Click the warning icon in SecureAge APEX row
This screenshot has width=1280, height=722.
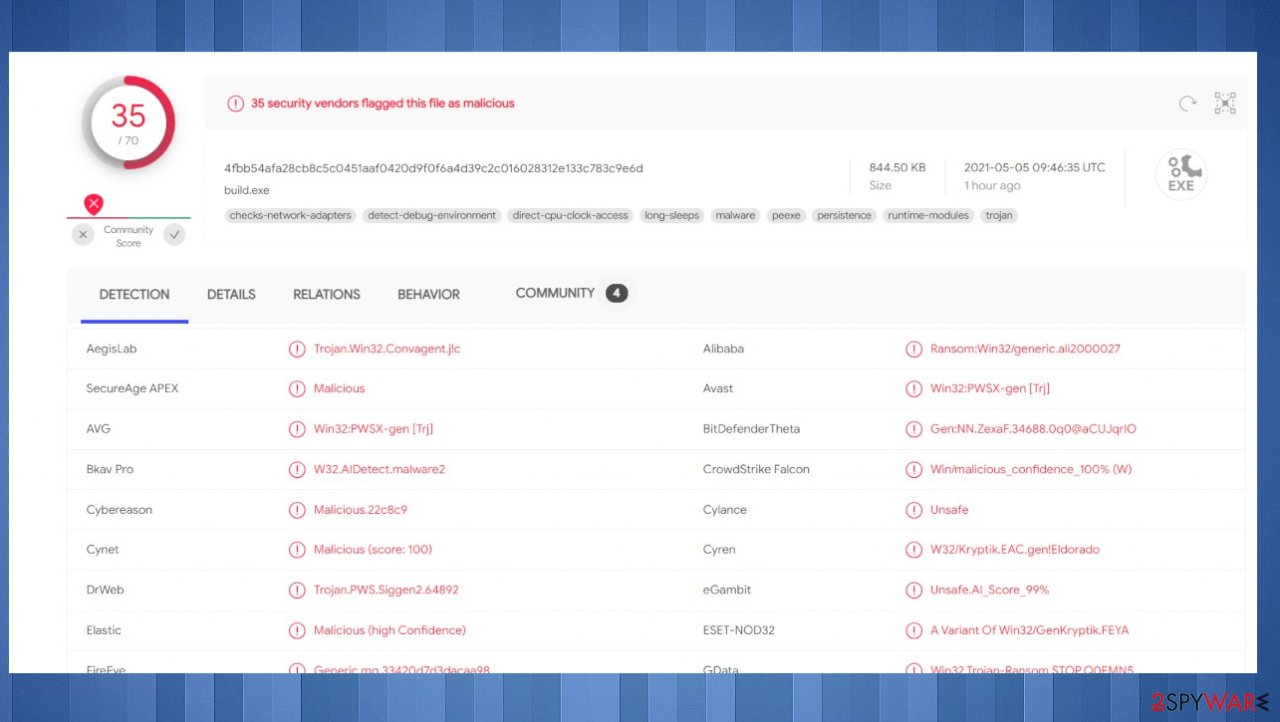coord(297,389)
